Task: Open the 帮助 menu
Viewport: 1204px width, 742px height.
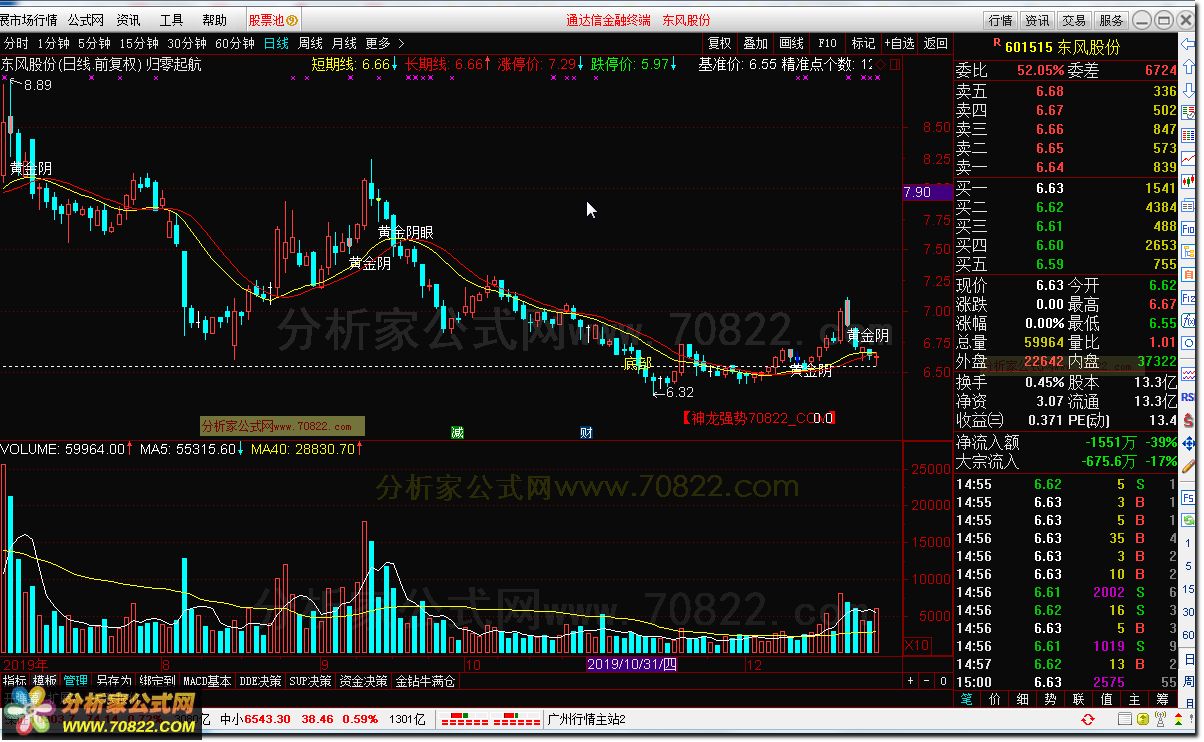Action: click(214, 20)
